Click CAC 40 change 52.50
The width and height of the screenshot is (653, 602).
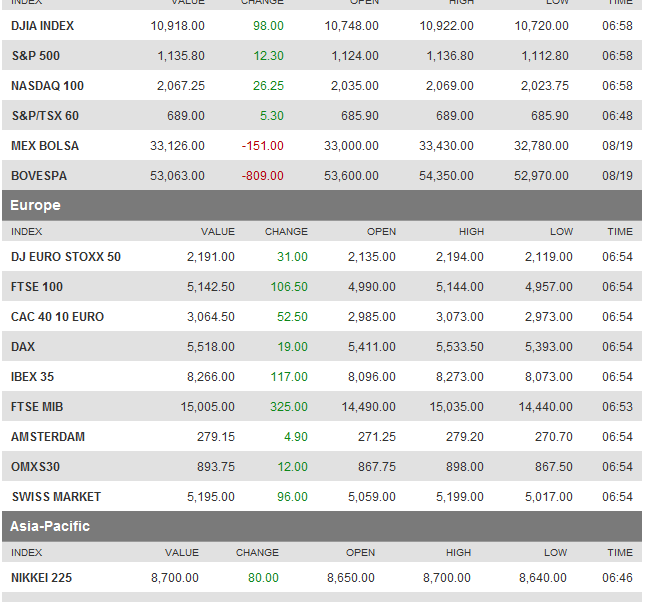(x=292, y=317)
